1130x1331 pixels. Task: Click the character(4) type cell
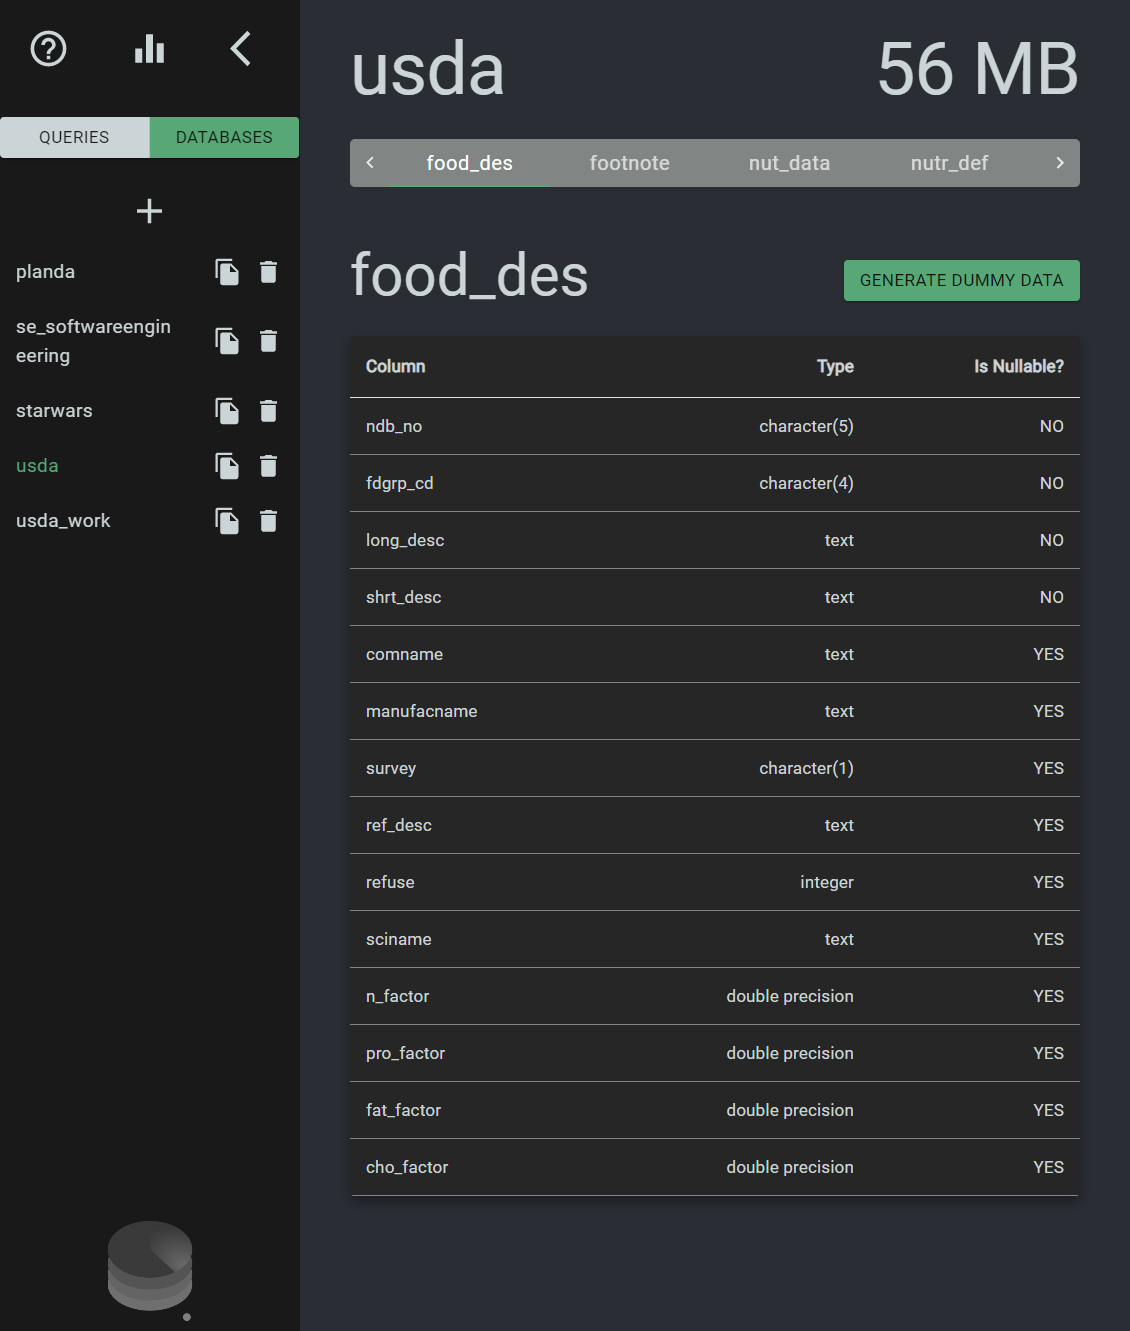tap(806, 483)
